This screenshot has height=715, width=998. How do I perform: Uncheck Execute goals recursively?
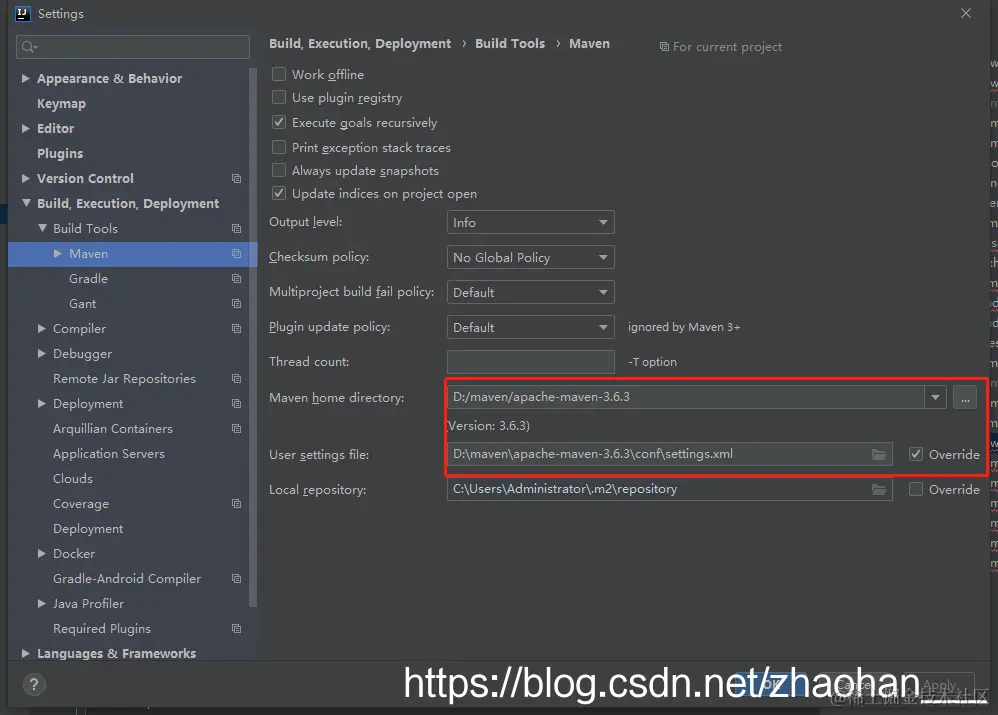(279, 122)
